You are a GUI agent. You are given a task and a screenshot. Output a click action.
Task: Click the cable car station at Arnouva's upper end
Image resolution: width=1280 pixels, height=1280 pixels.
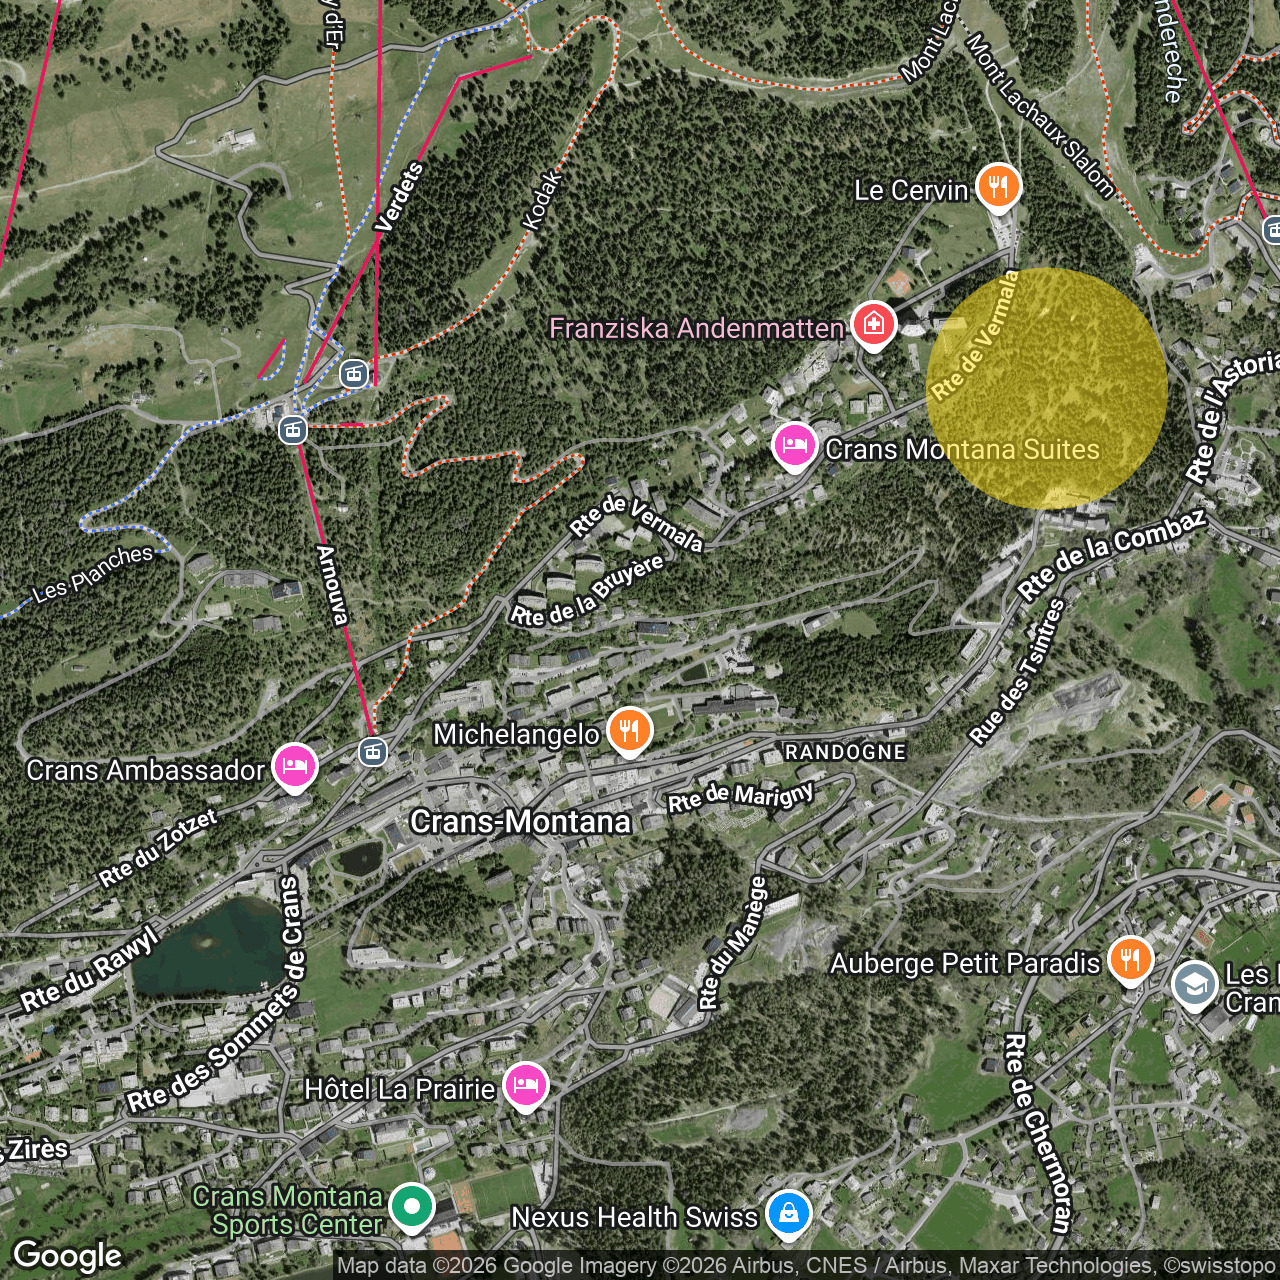click(292, 429)
